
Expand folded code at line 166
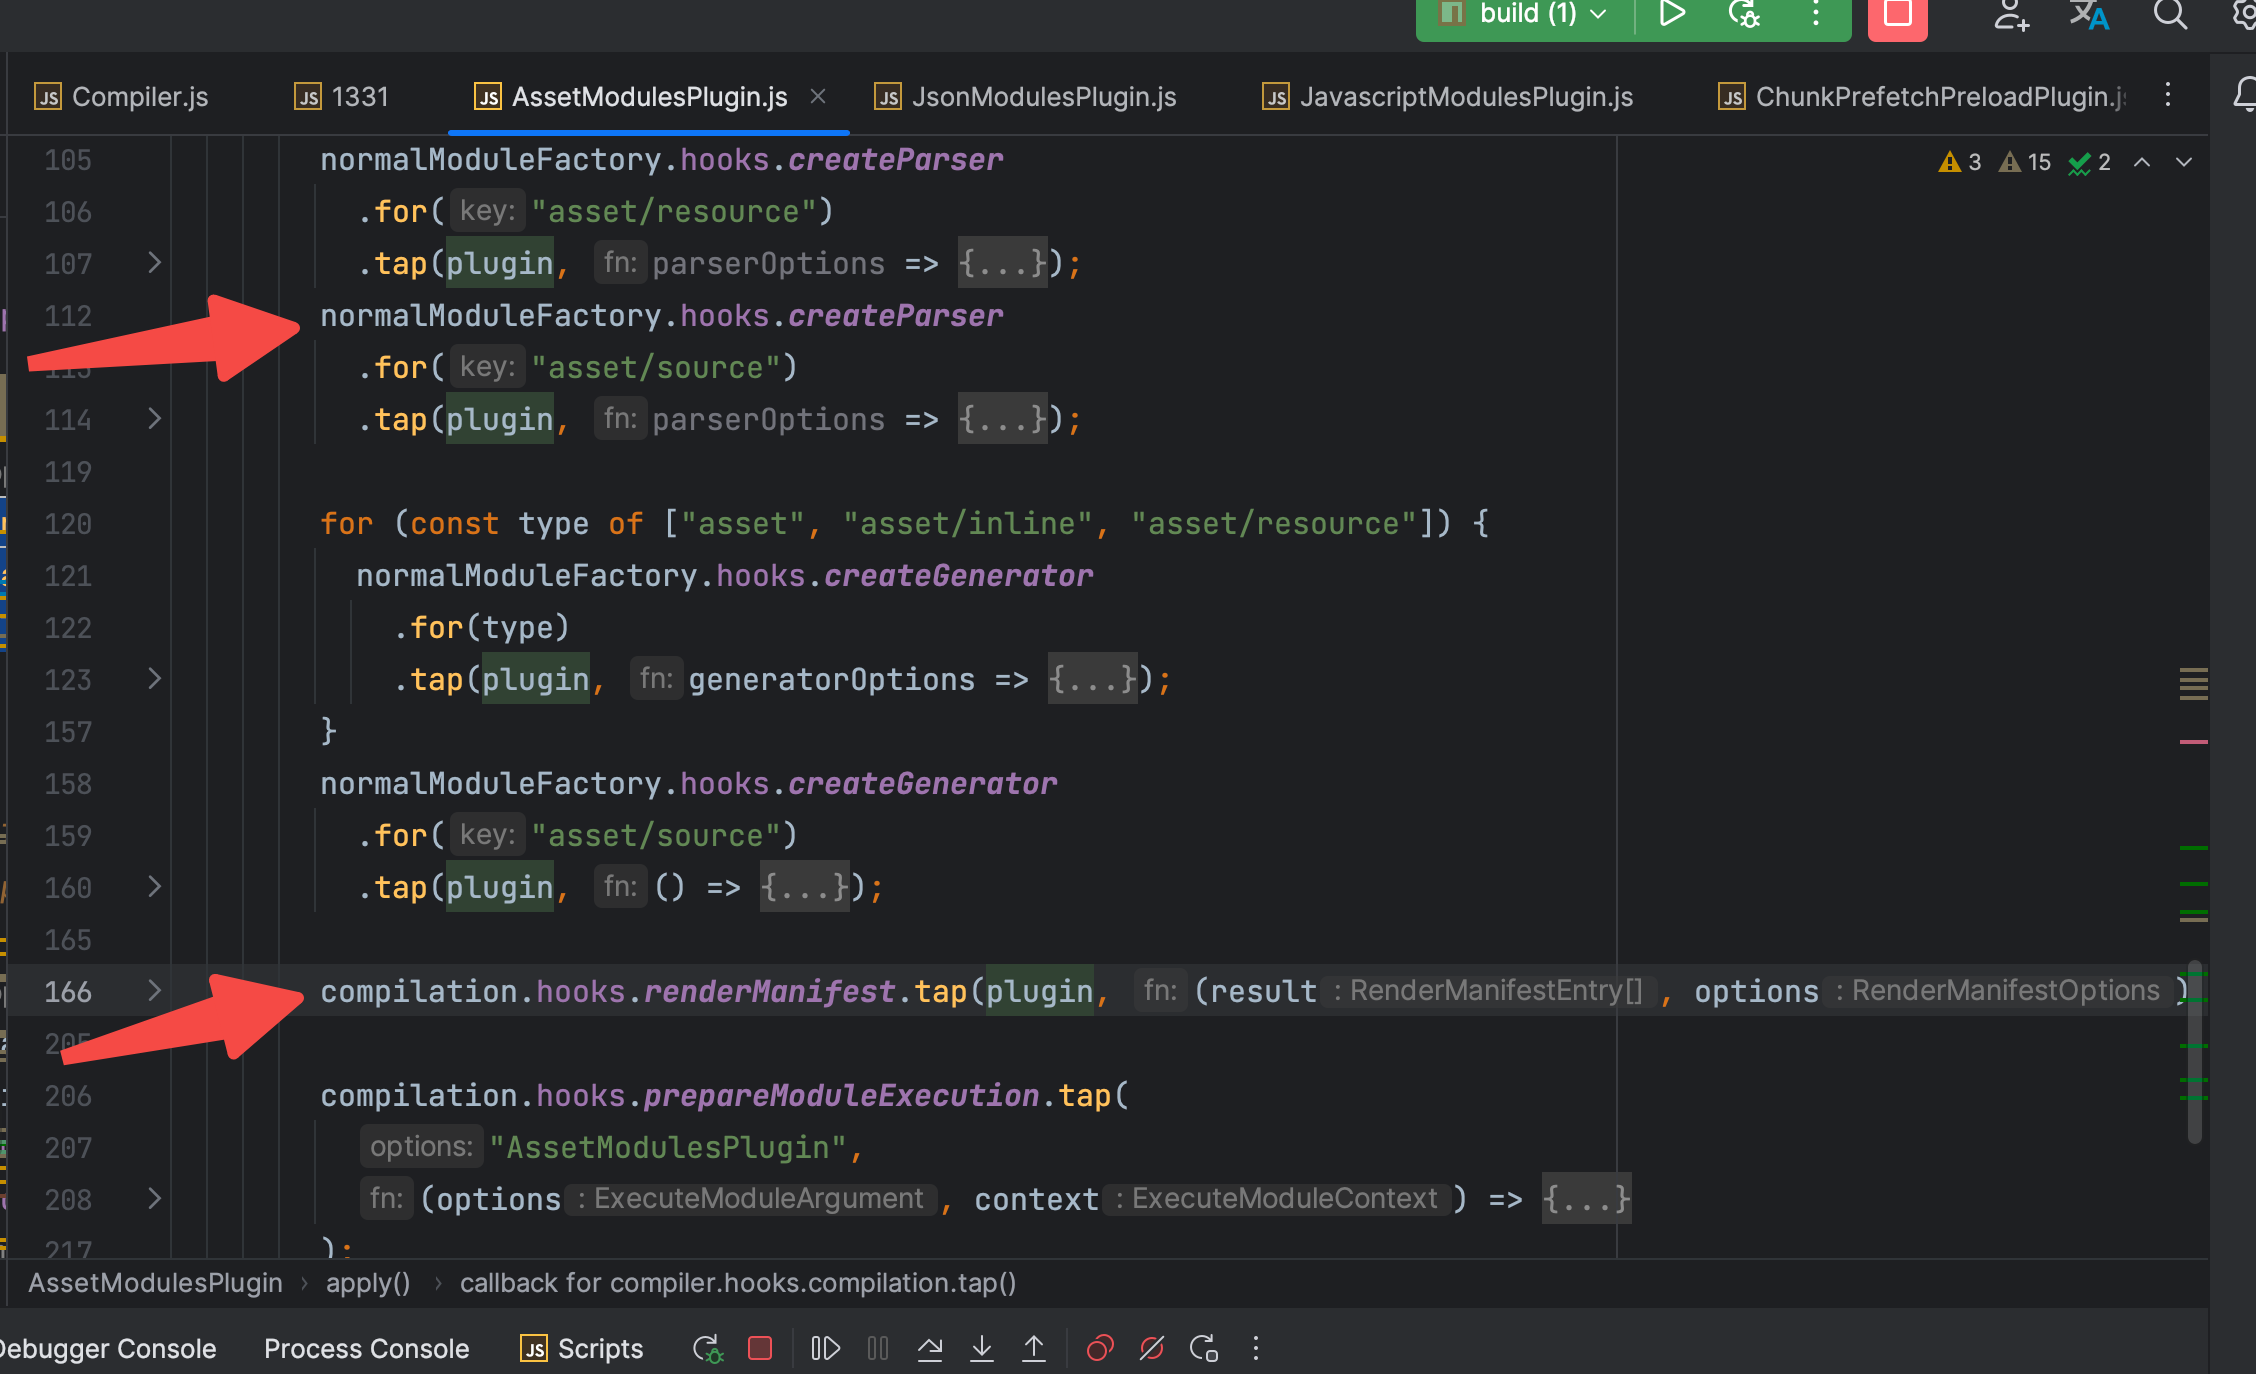tap(154, 991)
